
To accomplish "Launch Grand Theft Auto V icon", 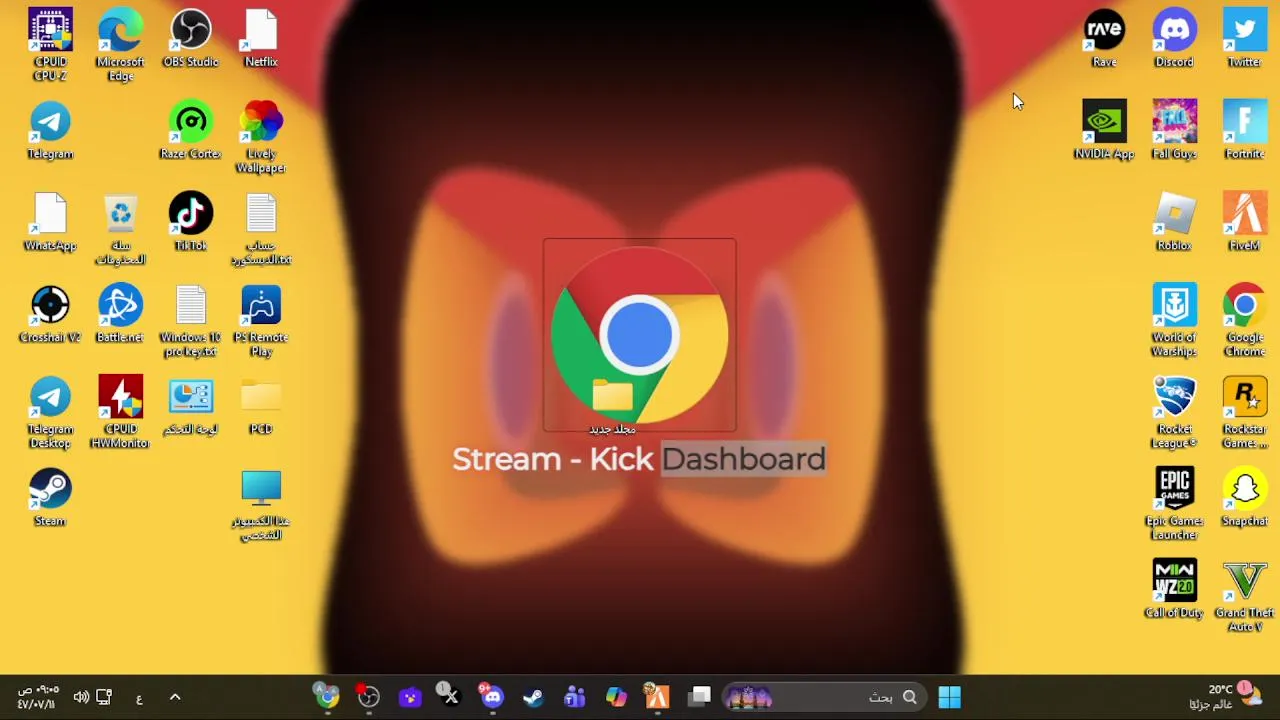I will tap(1244, 597).
